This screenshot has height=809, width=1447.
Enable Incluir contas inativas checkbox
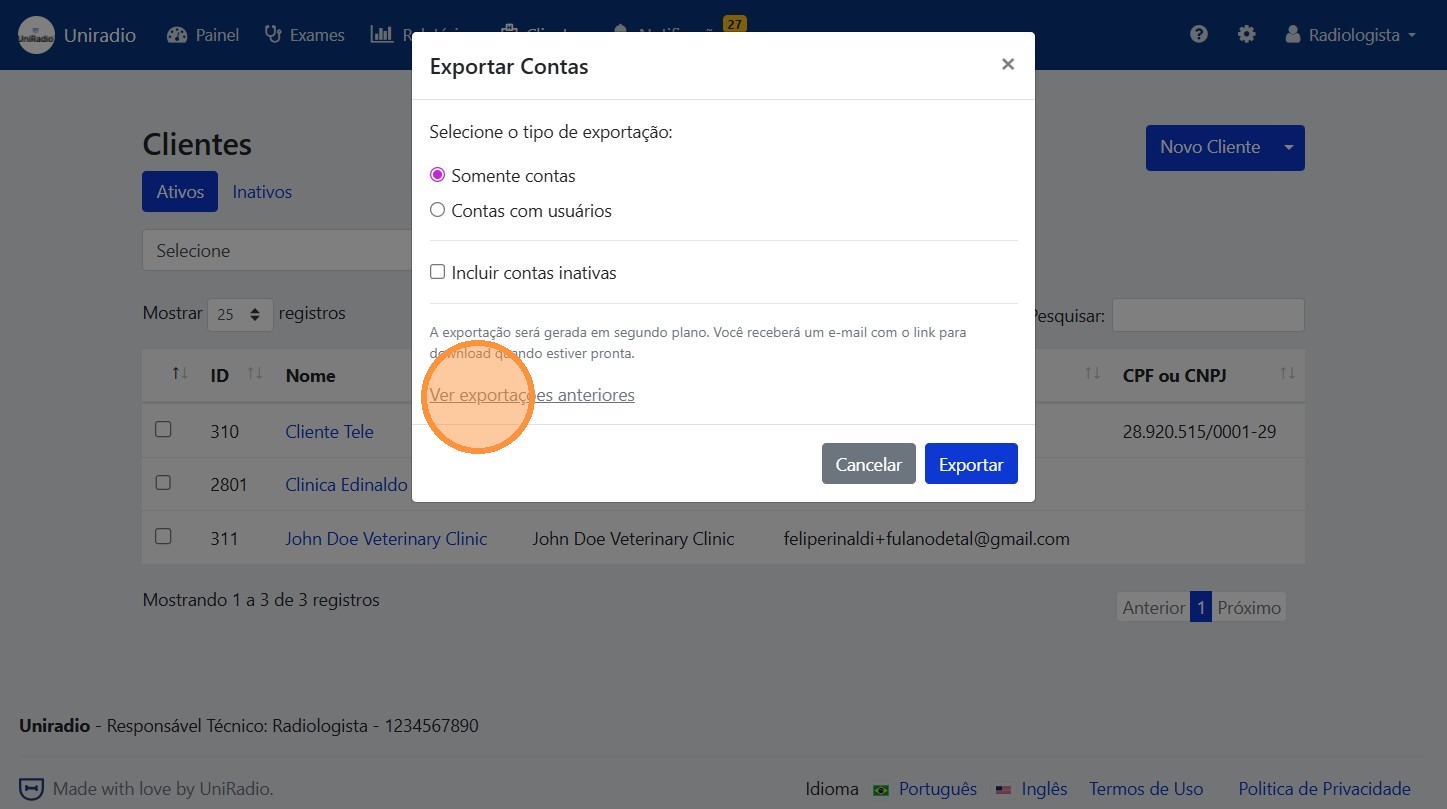pos(437,272)
